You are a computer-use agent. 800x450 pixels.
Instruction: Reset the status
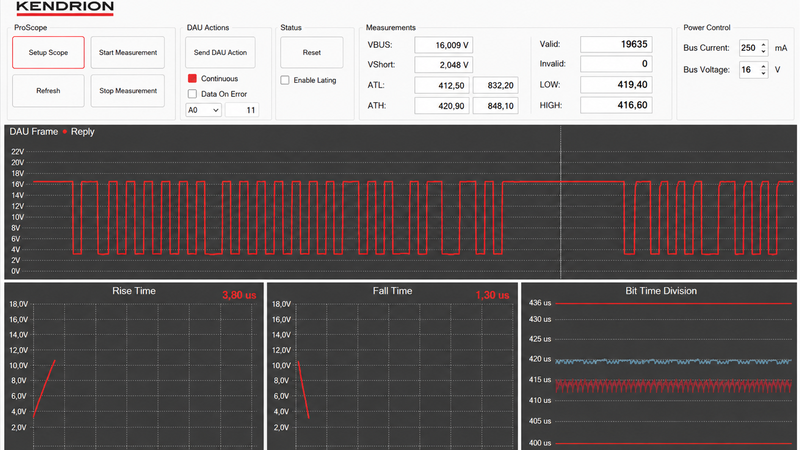pos(311,52)
